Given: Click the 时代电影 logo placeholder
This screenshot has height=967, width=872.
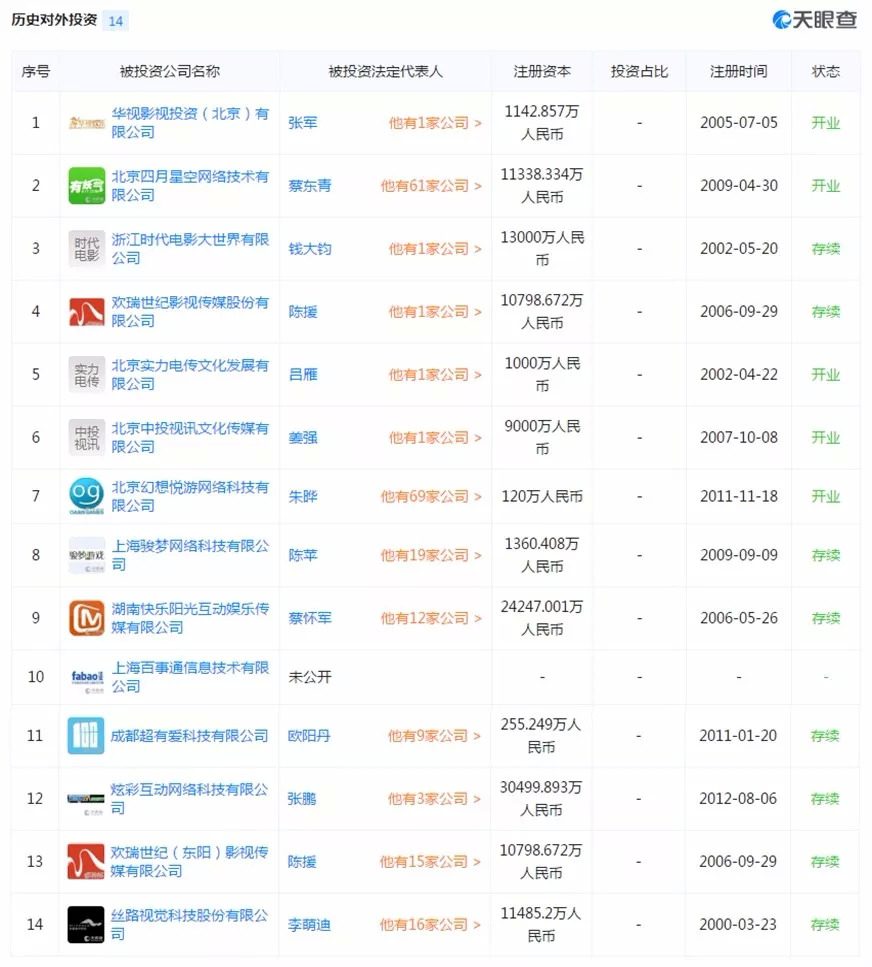Looking at the screenshot, I should 86,249.
